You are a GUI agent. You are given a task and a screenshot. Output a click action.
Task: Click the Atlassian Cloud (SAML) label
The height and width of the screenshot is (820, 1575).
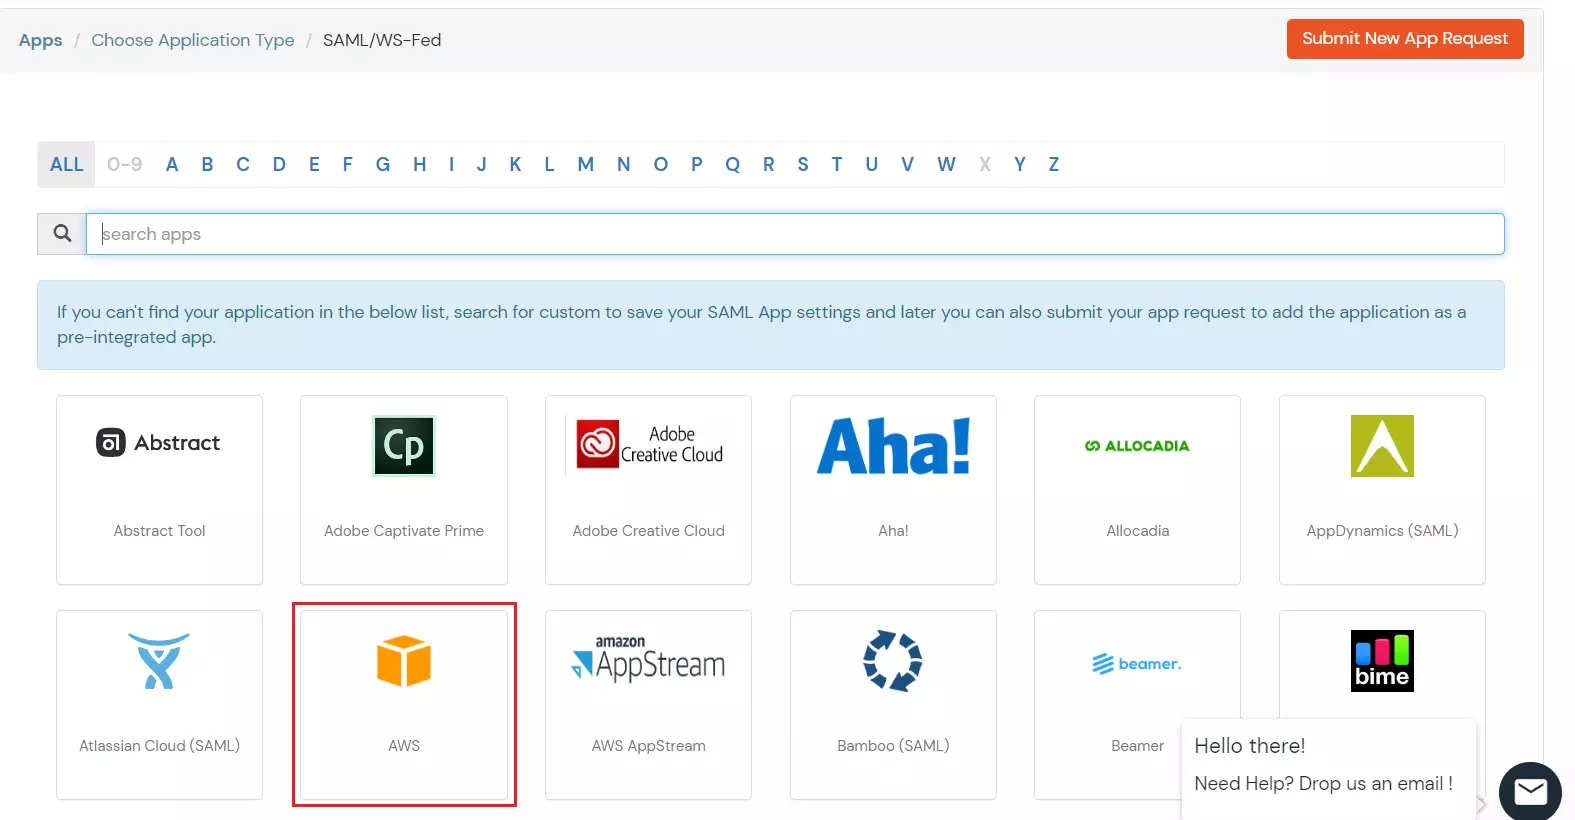(159, 746)
